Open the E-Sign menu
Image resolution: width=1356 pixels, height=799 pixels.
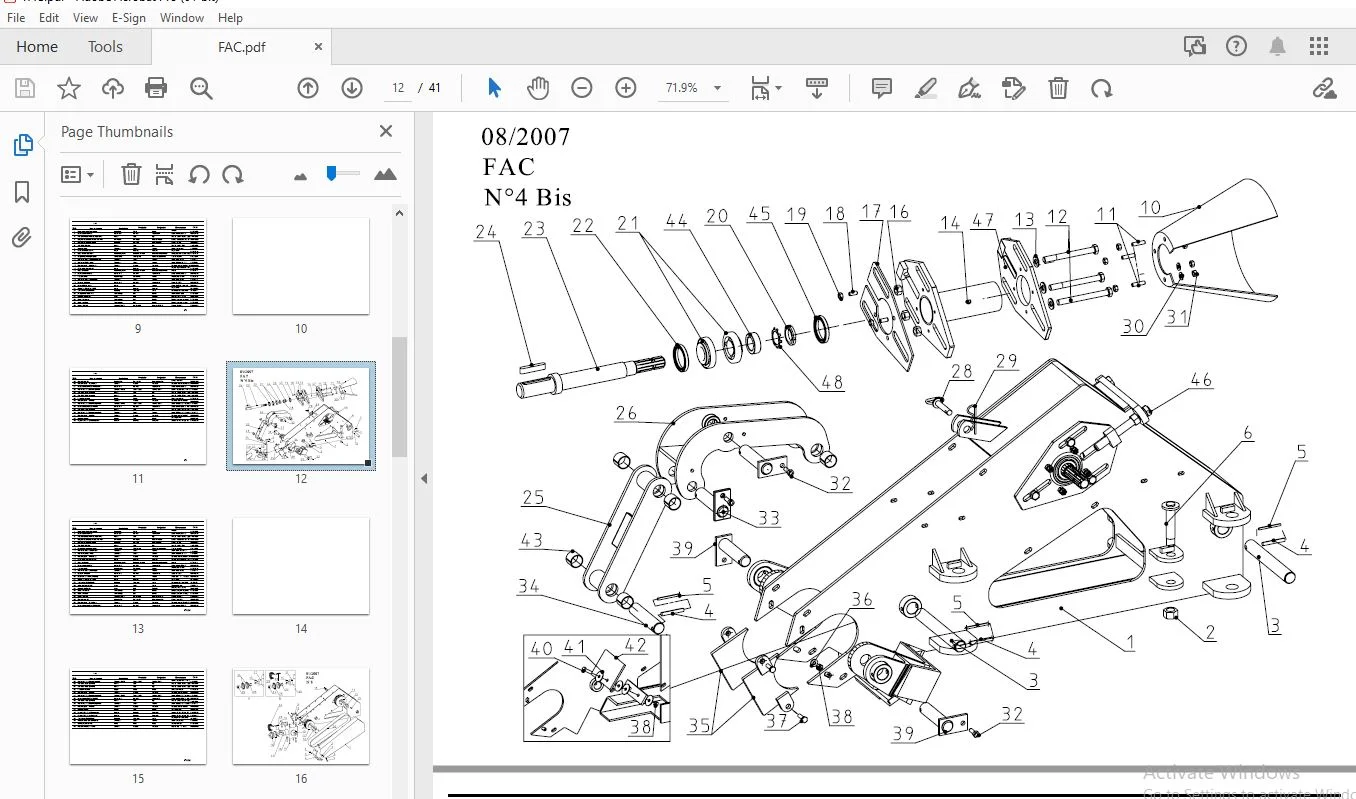coord(129,18)
